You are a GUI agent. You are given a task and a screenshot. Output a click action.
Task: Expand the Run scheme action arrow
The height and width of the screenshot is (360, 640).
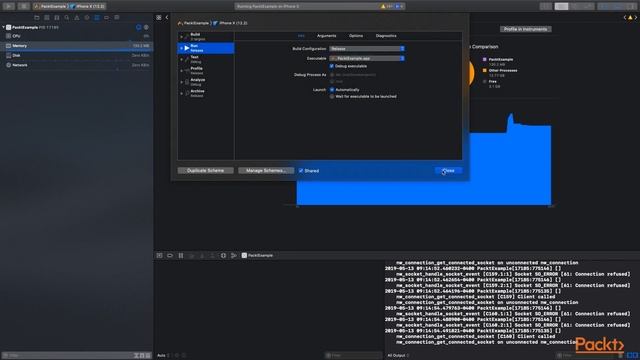182,48
